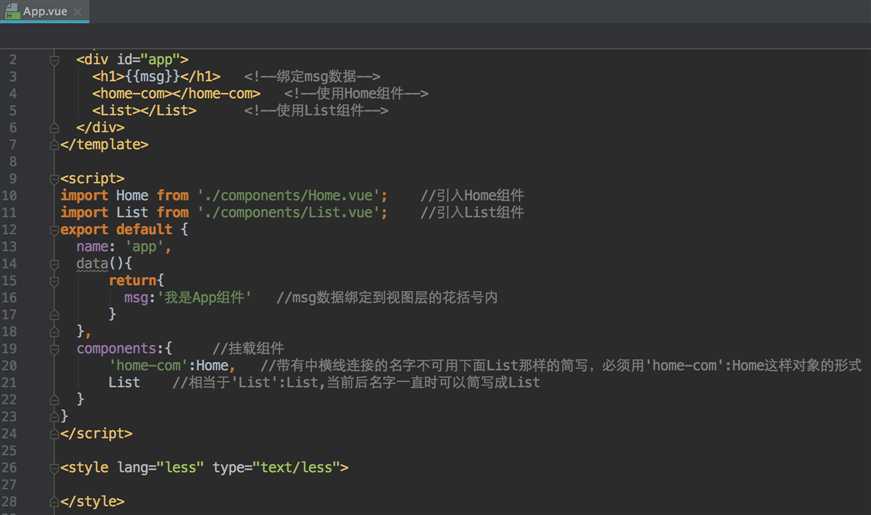Image resolution: width=871 pixels, height=515 pixels.
Task: Fold the data() function block
Action: [x=54, y=264]
